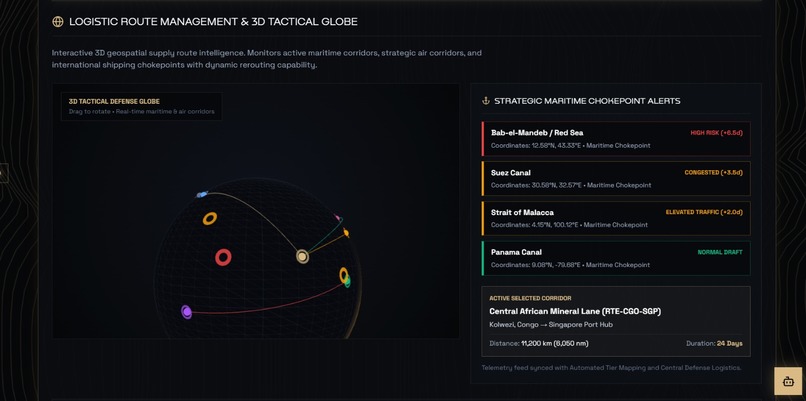Click the Logistic Route Management section title
Viewport: 806px width, 401px height.
click(x=213, y=22)
